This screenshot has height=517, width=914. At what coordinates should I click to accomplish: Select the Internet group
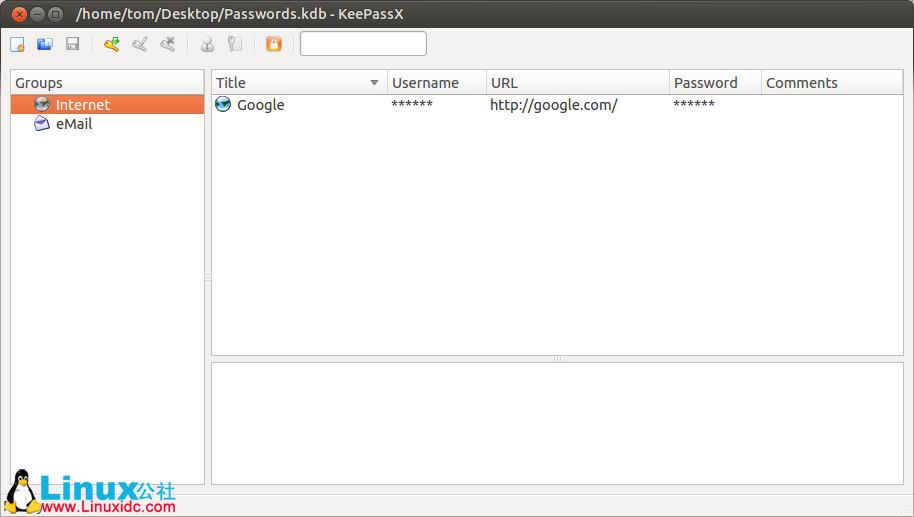107,104
